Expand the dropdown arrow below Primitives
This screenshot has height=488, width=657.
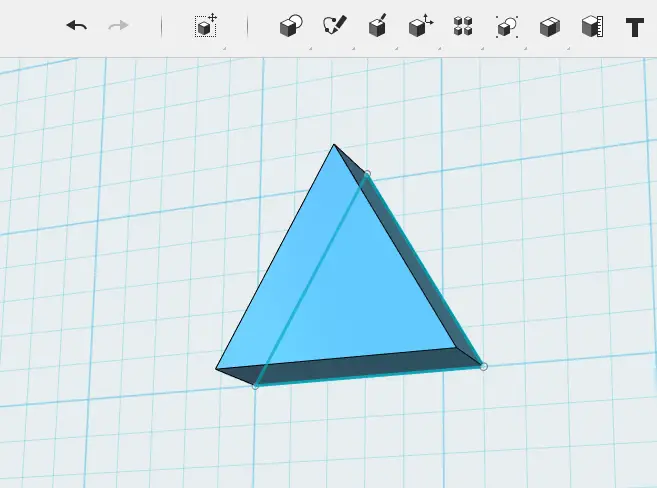[310, 49]
